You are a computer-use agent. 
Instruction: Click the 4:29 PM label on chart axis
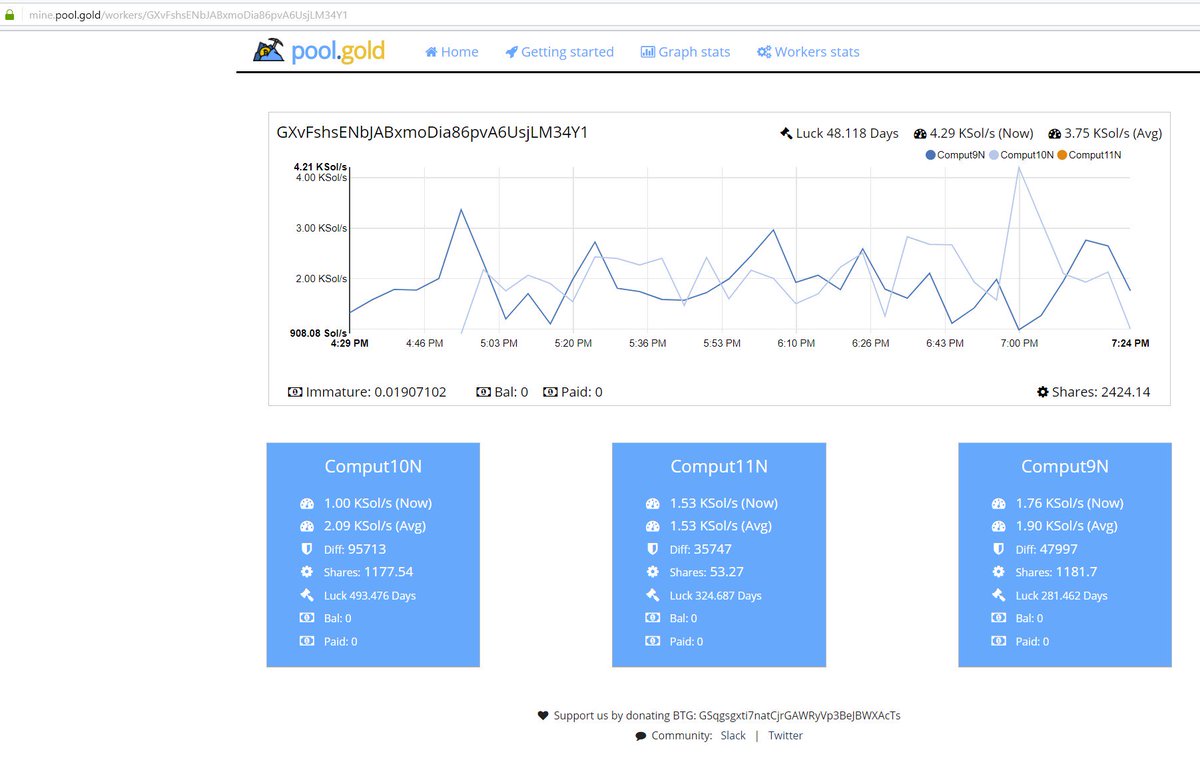tap(349, 343)
